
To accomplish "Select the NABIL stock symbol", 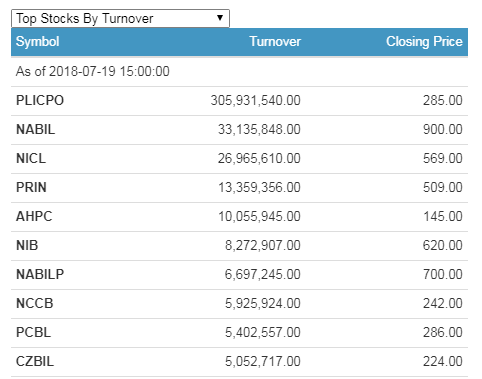I will pyautogui.click(x=36, y=129).
